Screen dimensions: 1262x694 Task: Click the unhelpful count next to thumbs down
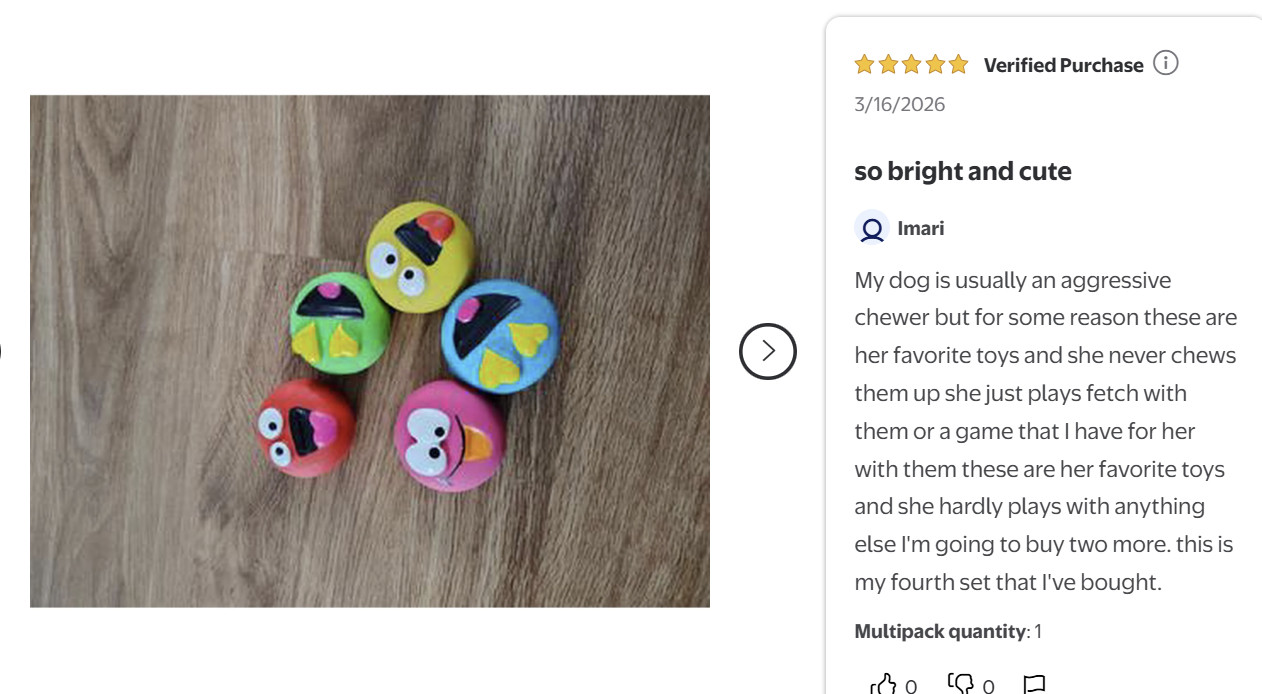[x=988, y=686]
